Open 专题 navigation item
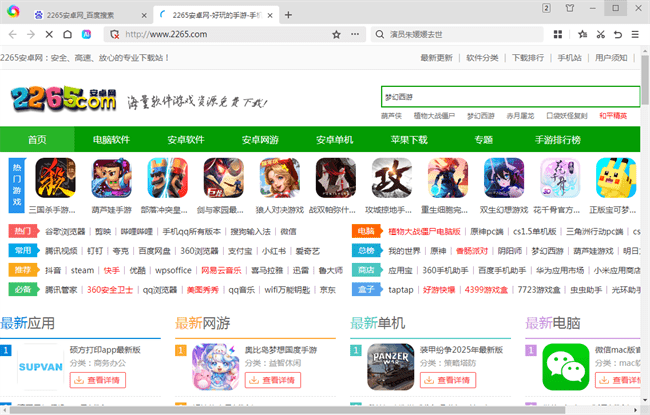This screenshot has width=650, height=415. pos(484,140)
